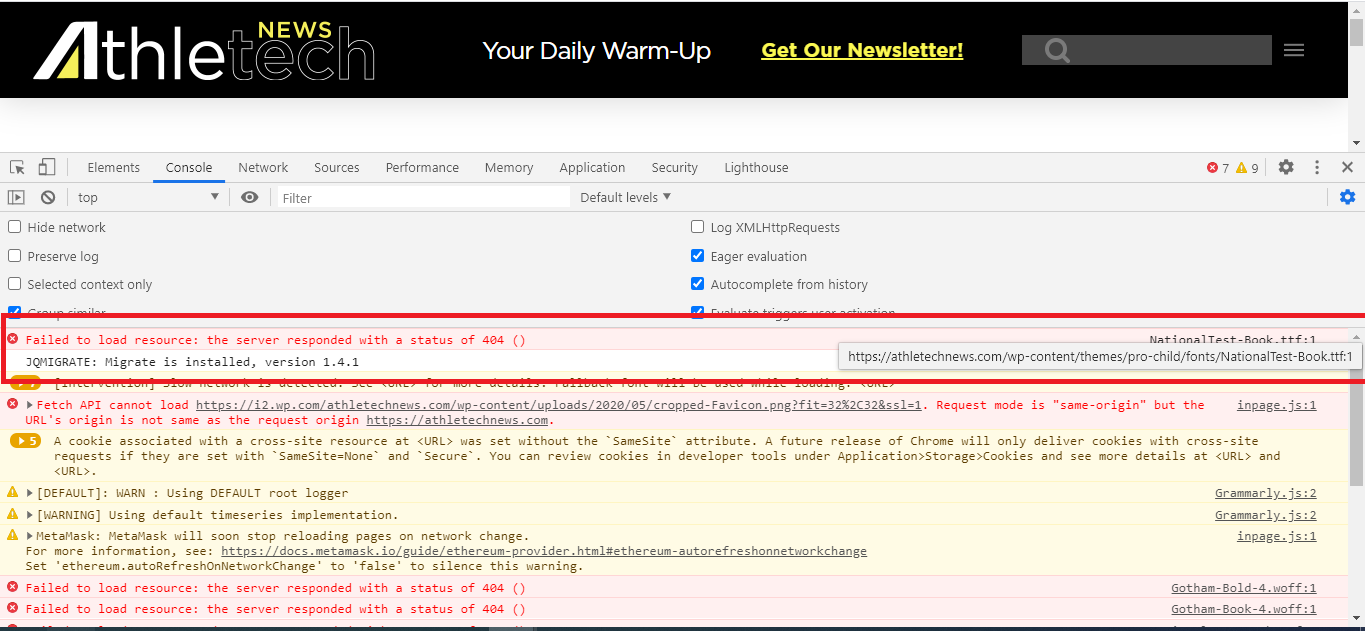Screen dimensions: 1365x631
Task: Open live expression eye icon
Action: (250, 197)
